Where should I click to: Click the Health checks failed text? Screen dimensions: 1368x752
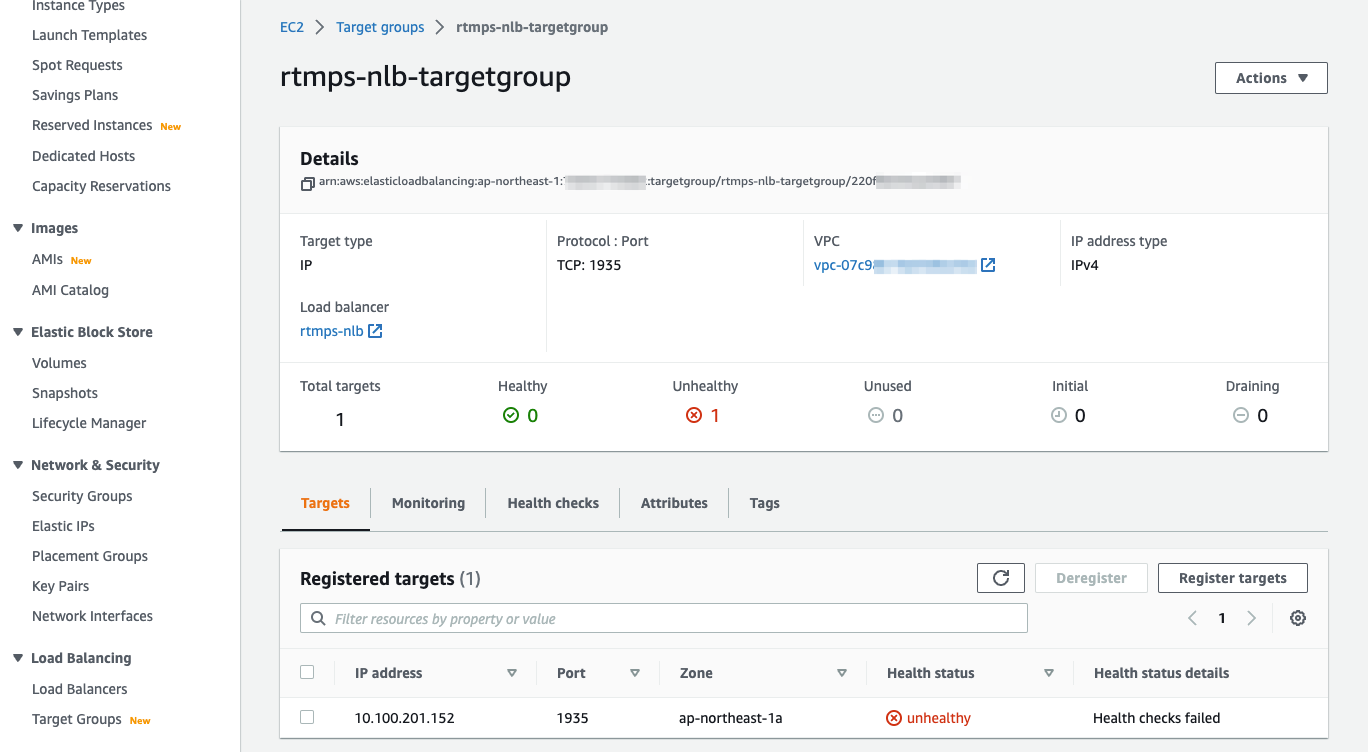[1157, 718]
